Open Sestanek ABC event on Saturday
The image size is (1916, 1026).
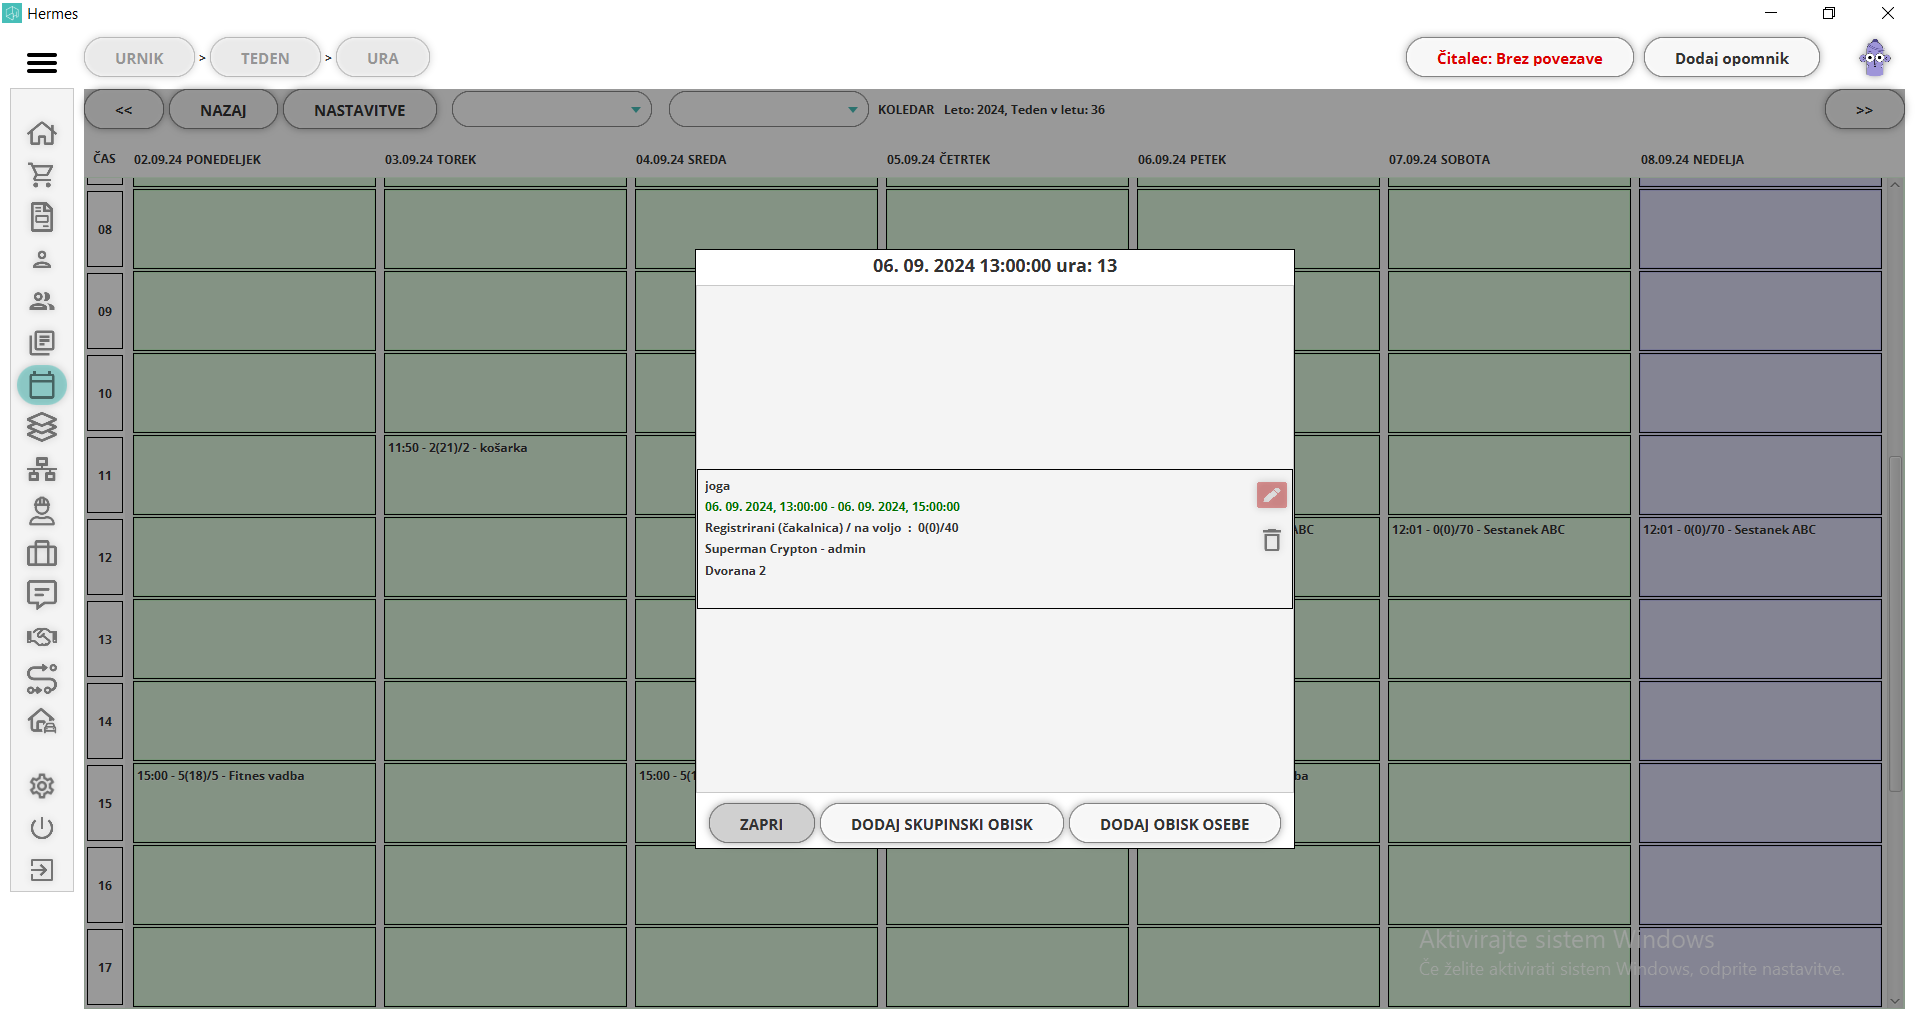point(1478,530)
